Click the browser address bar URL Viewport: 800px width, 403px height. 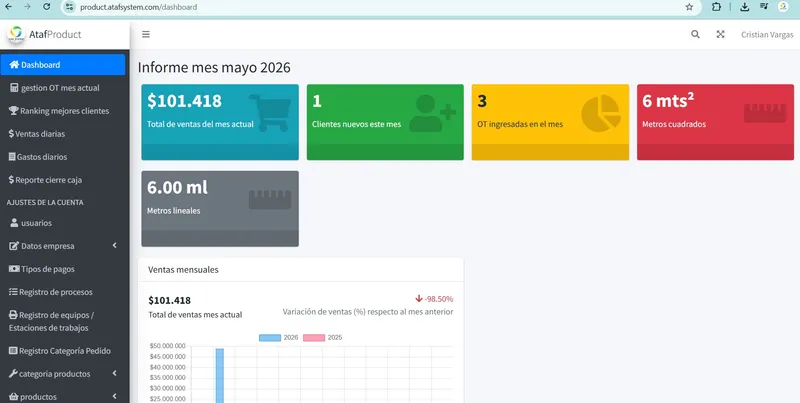point(138,7)
